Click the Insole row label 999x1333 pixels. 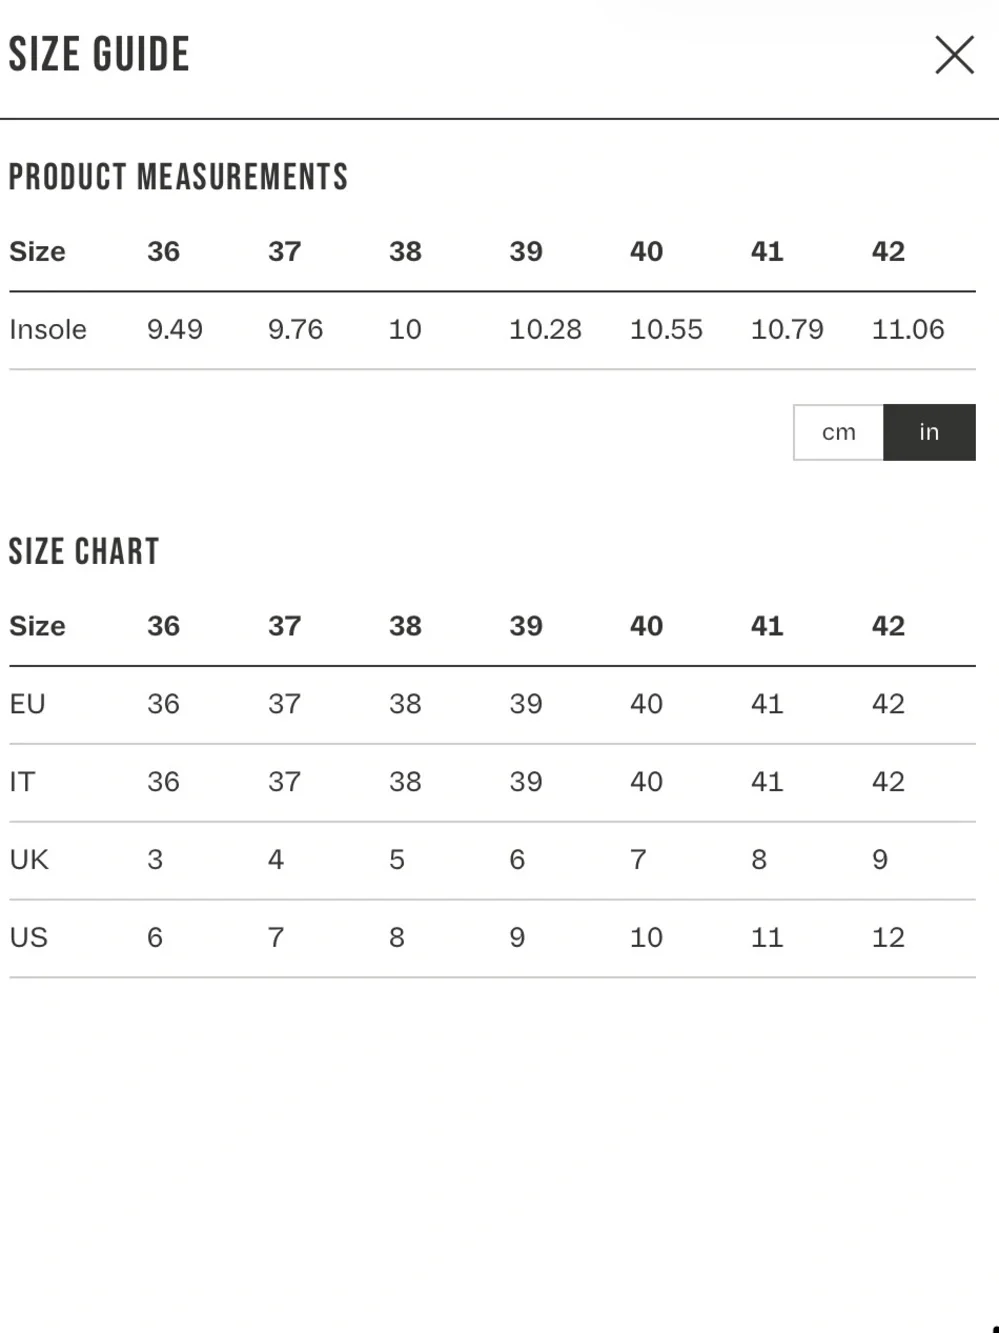(x=48, y=329)
